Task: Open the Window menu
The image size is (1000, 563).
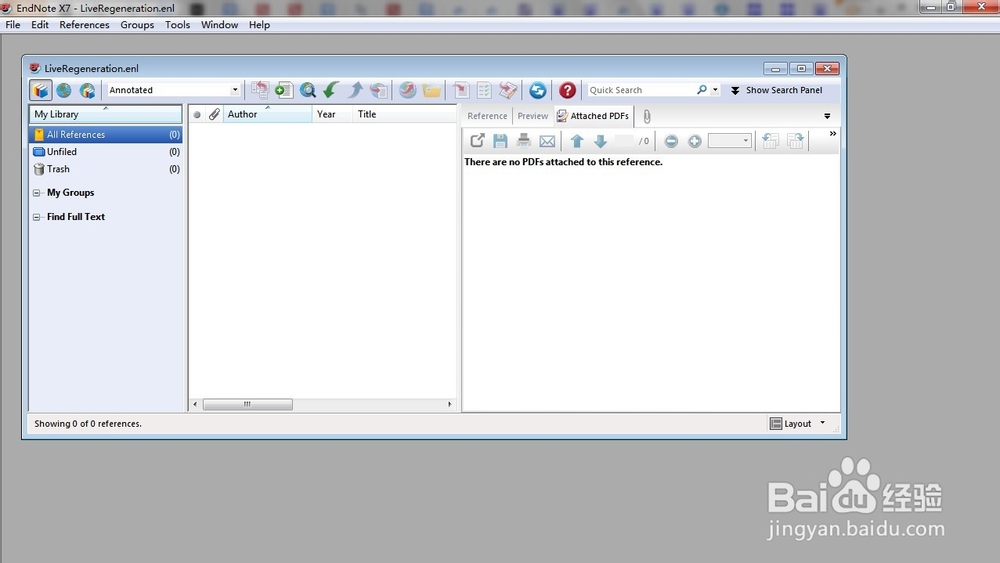Action: [219, 25]
